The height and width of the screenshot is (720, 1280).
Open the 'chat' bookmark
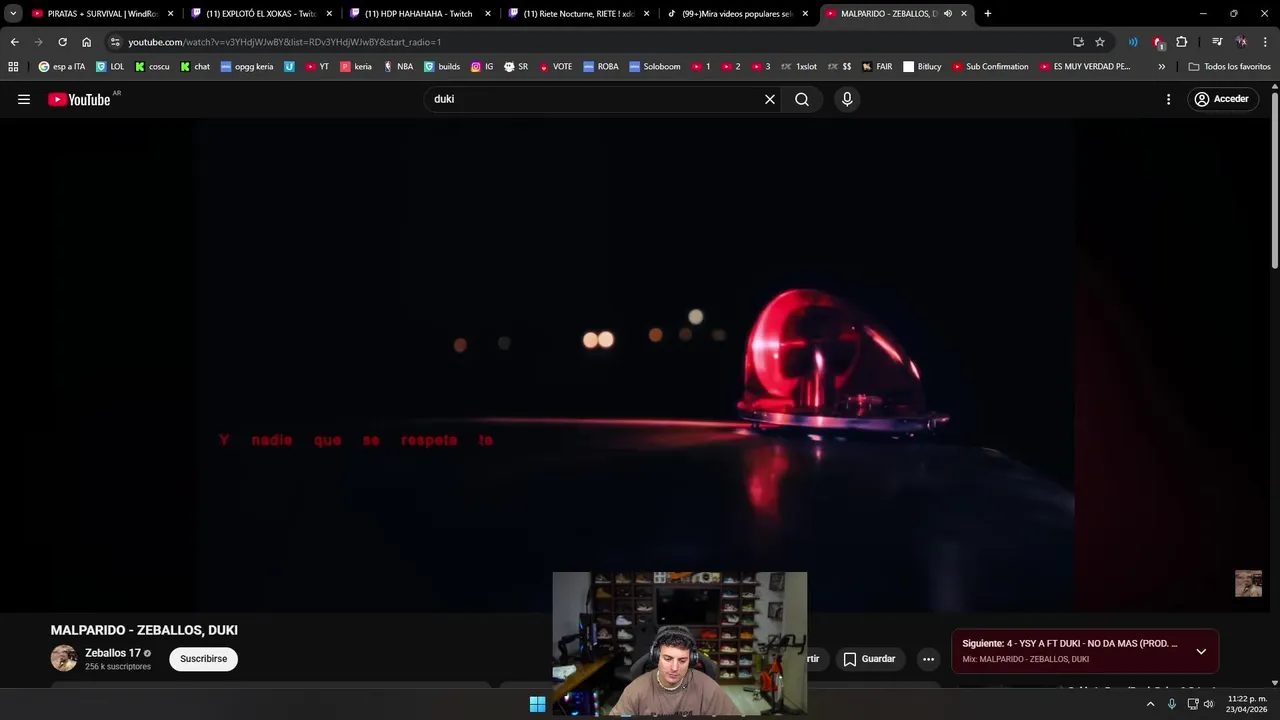pyautogui.click(x=195, y=67)
